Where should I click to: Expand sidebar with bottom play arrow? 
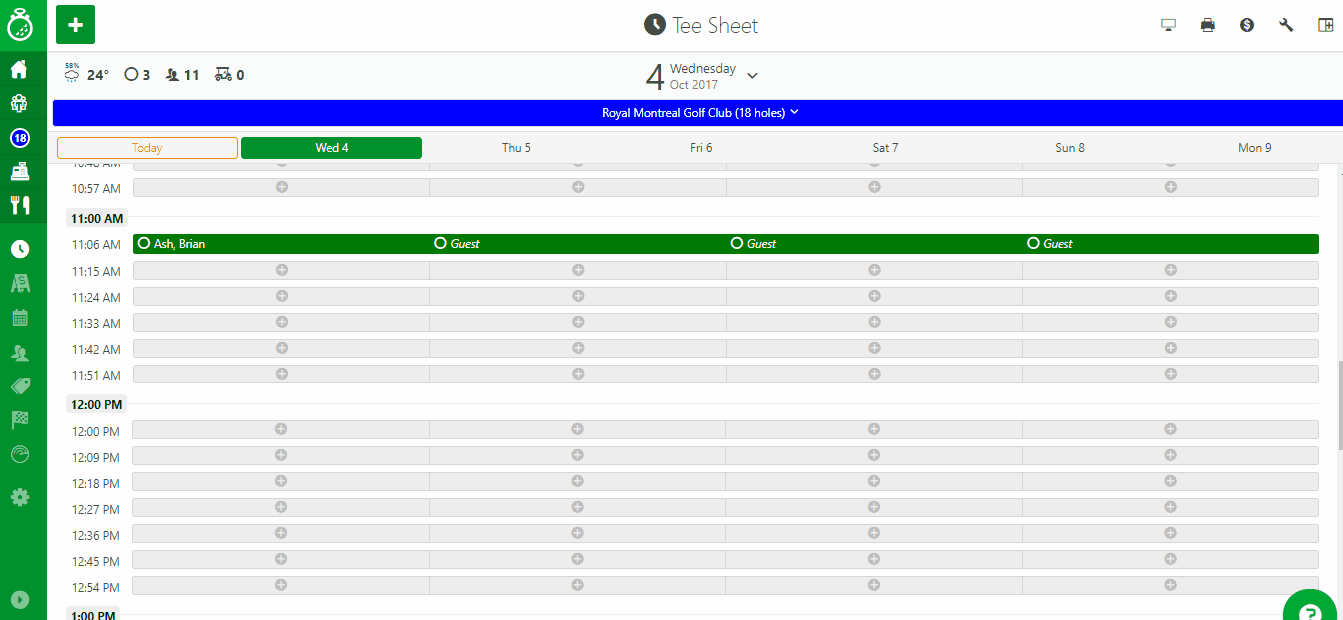pos(19,600)
